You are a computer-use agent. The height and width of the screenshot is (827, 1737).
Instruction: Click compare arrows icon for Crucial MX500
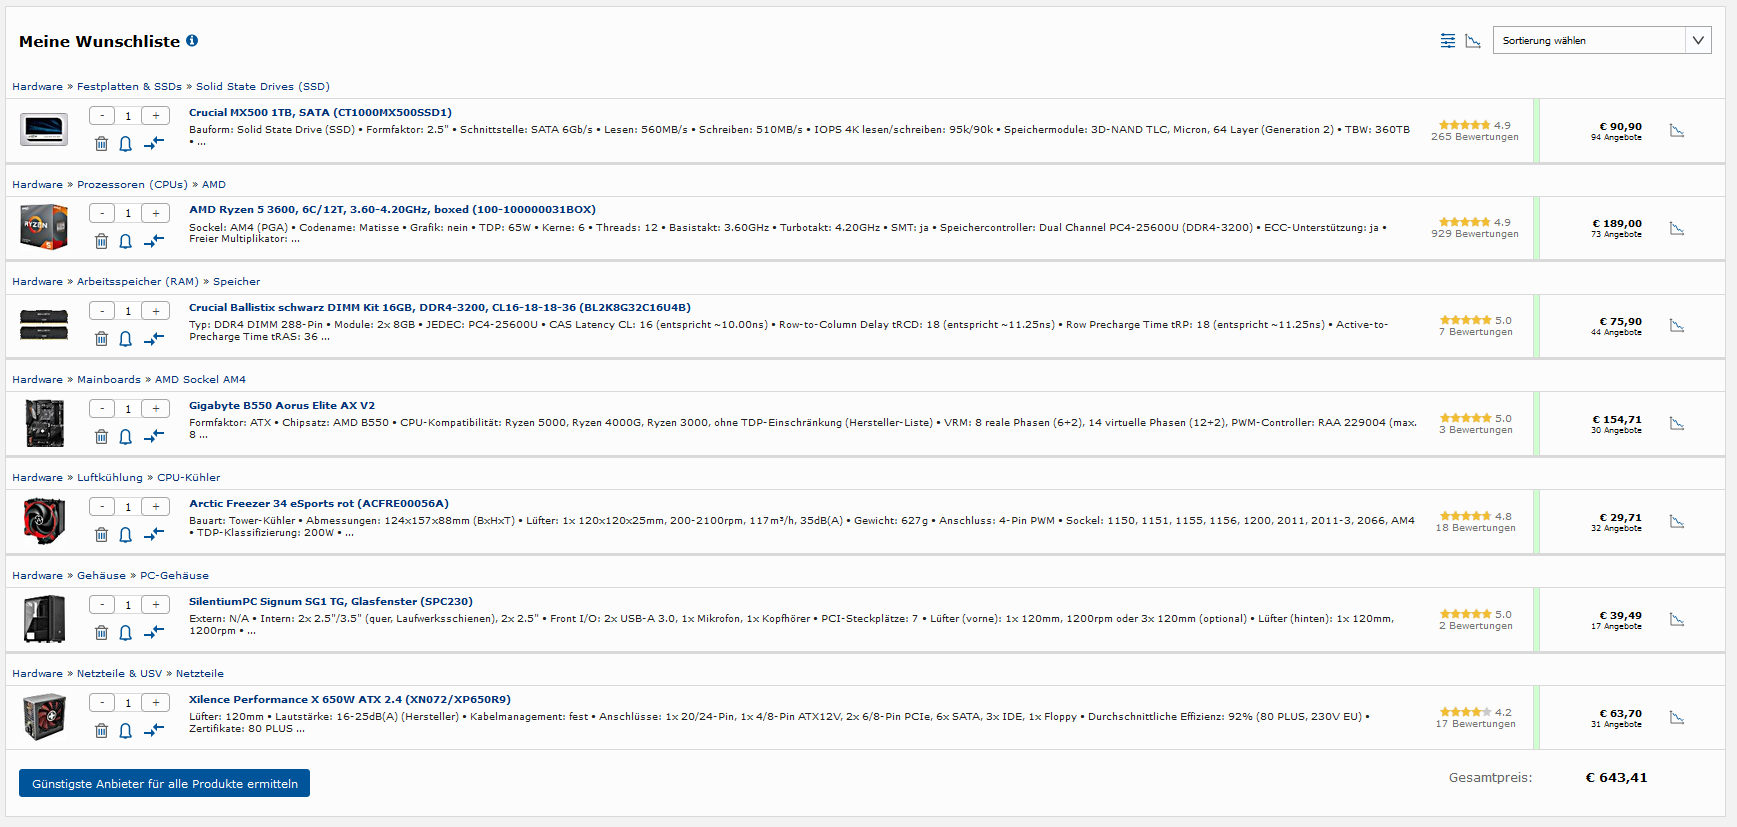(153, 144)
